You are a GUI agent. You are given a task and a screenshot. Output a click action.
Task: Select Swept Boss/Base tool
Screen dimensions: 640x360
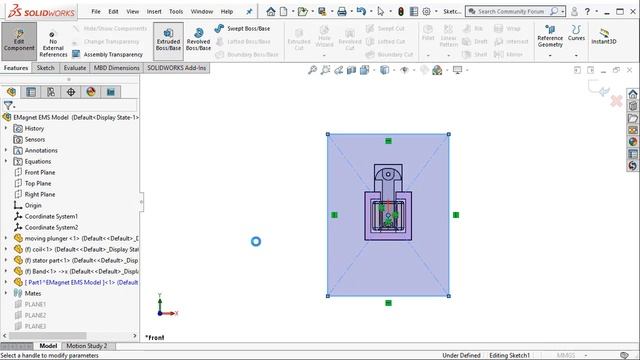(242, 29)
